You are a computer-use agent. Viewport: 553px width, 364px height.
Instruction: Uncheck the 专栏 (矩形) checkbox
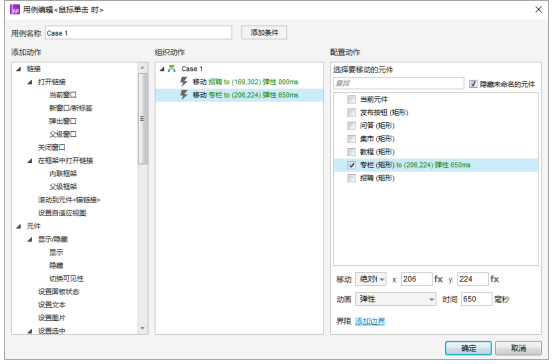(x=351, y=165)
